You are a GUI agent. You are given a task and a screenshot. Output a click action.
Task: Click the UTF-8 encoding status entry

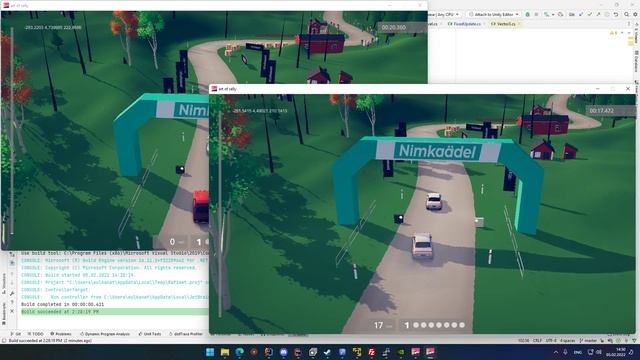pos(551,340)
